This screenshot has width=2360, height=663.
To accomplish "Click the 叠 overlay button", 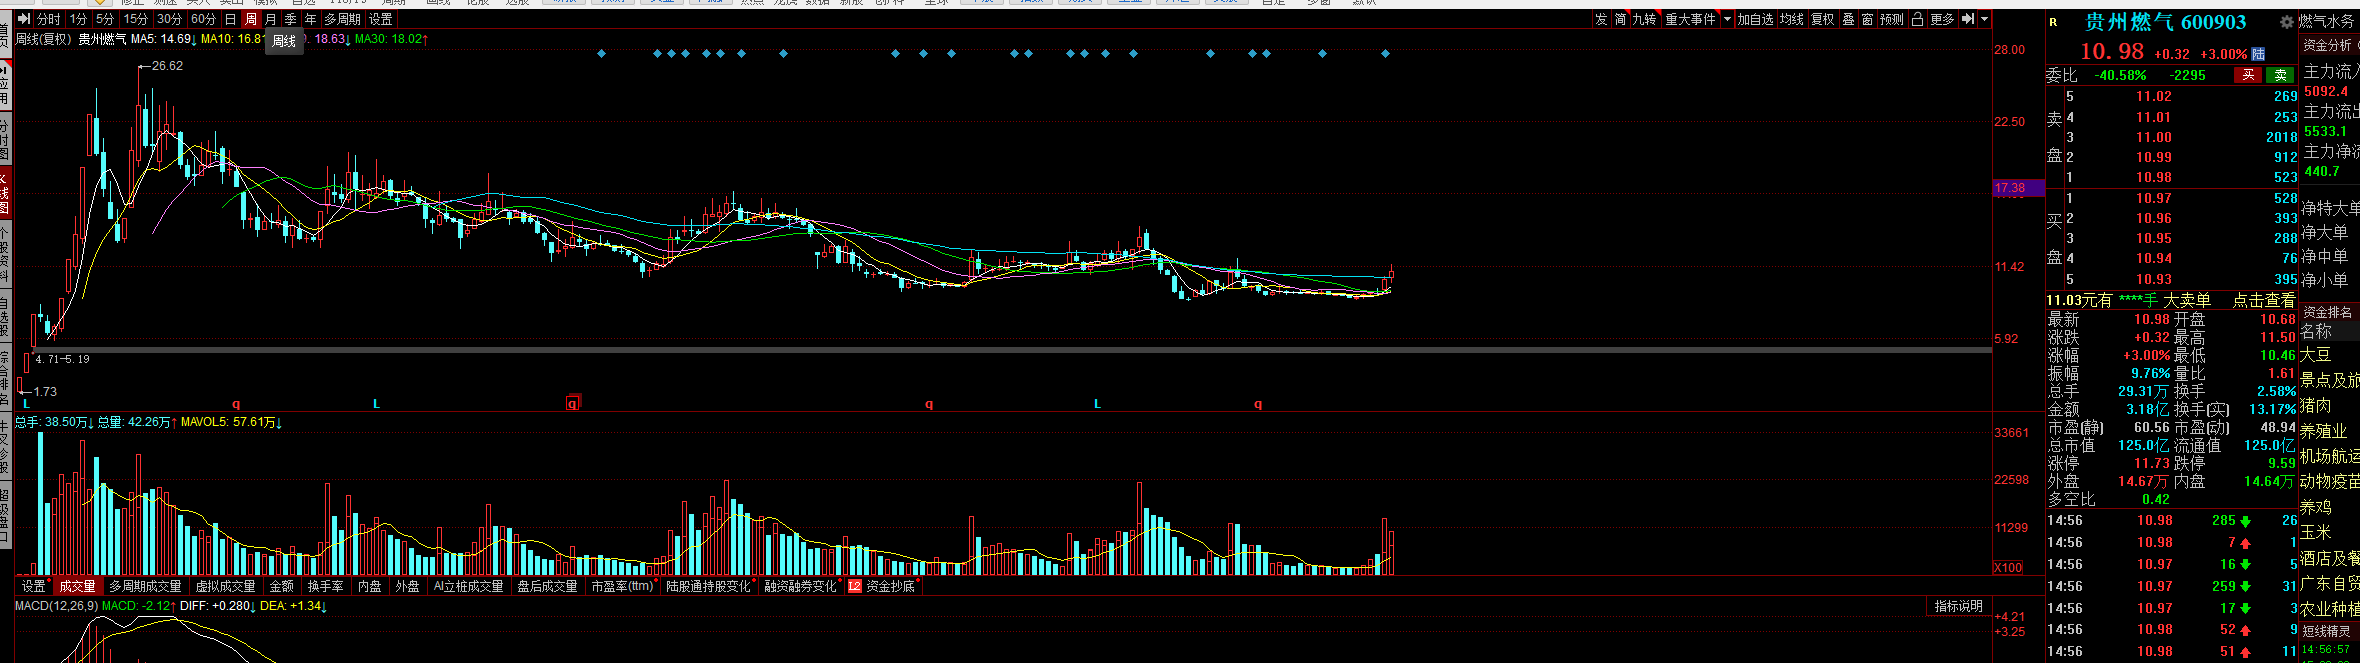I will (x=1848, y=19).
